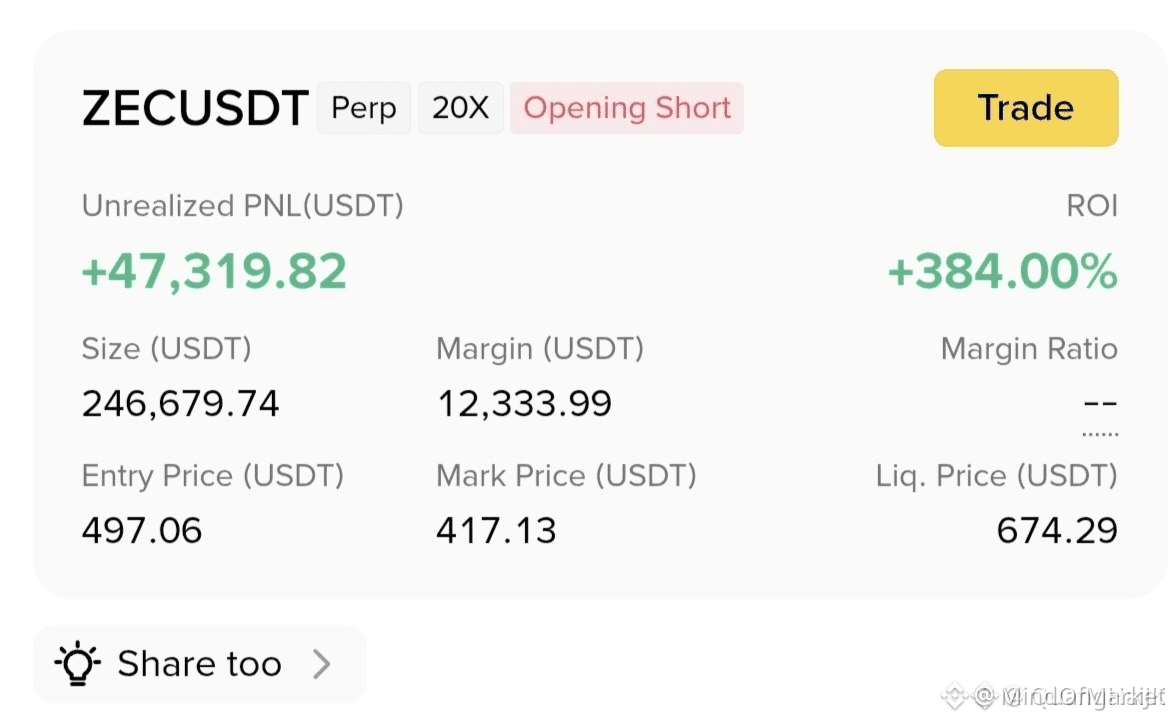Click the Binance logo watermark icon
The width and height of the screenshot is (1173, 721).
955,696
